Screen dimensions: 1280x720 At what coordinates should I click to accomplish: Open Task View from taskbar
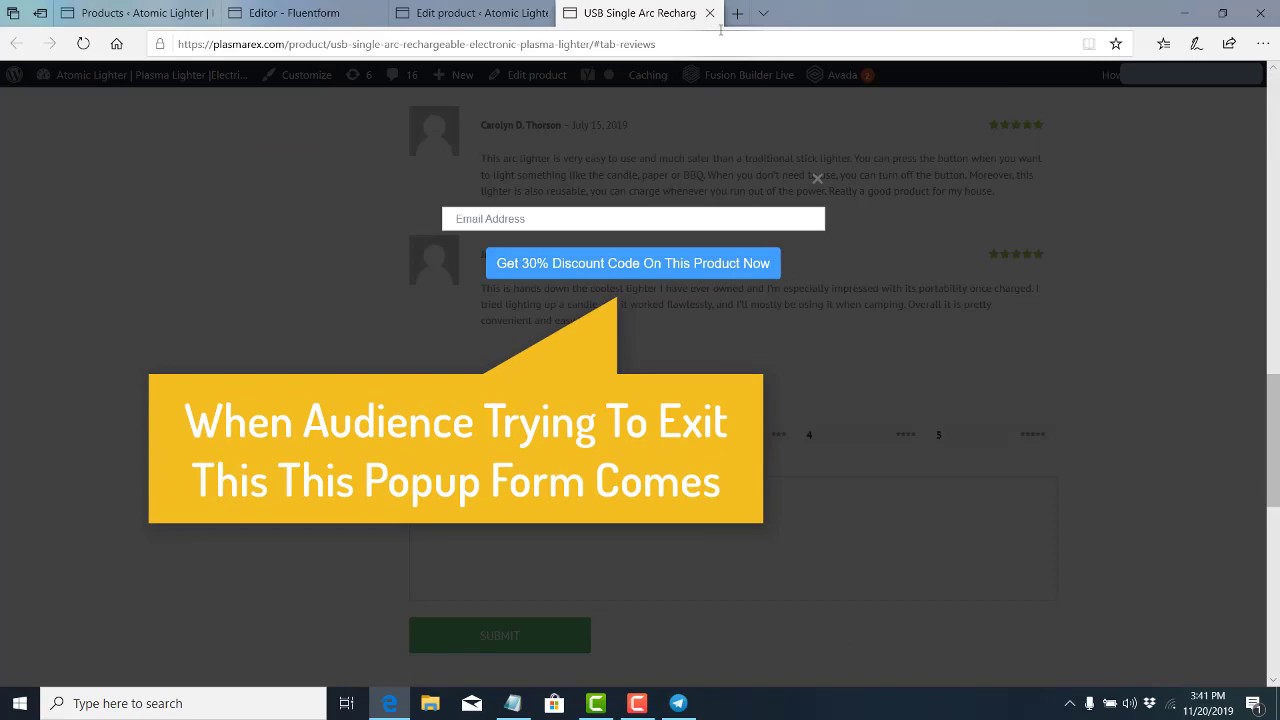(x=347, y=703)
